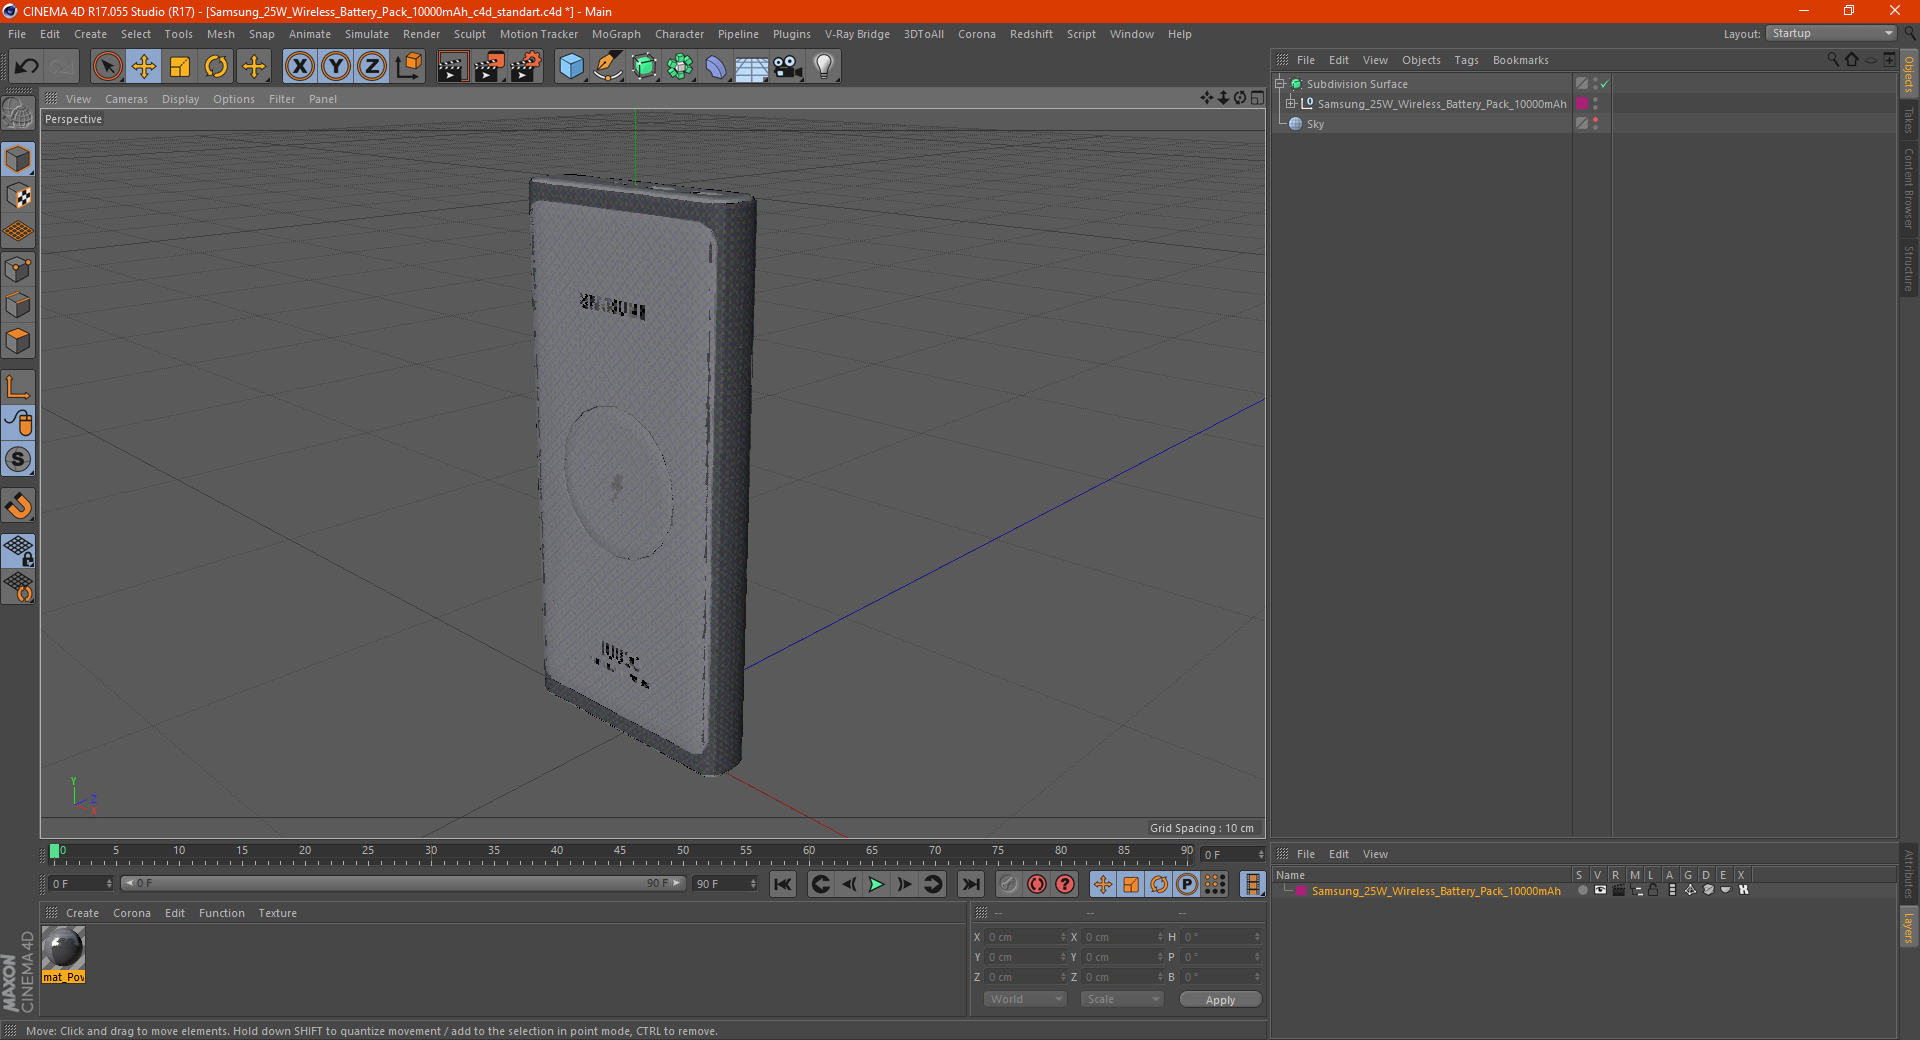Enable the Axis mode icon
This screenshot has height=1040, width=1920.
click(18, 387)
